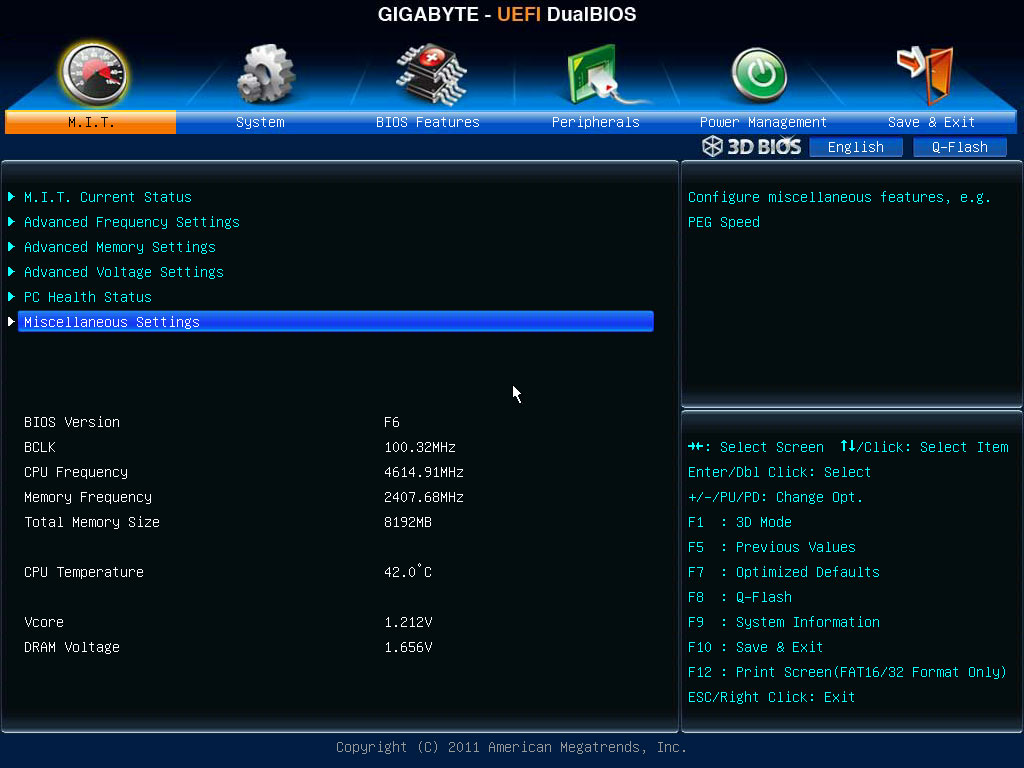This screenshot has width=1024, height=768.
Task: Switch to the Peripherals tab
Action: coord(596,122)
